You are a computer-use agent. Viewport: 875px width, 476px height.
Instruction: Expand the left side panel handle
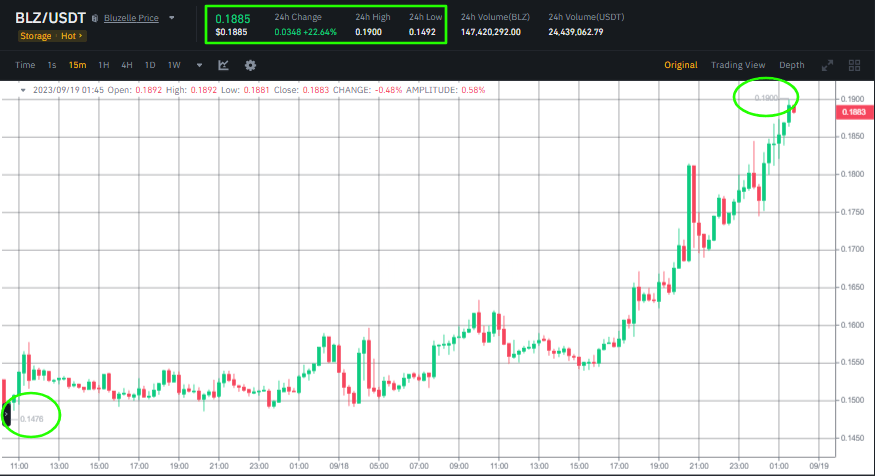pos(6,414)
